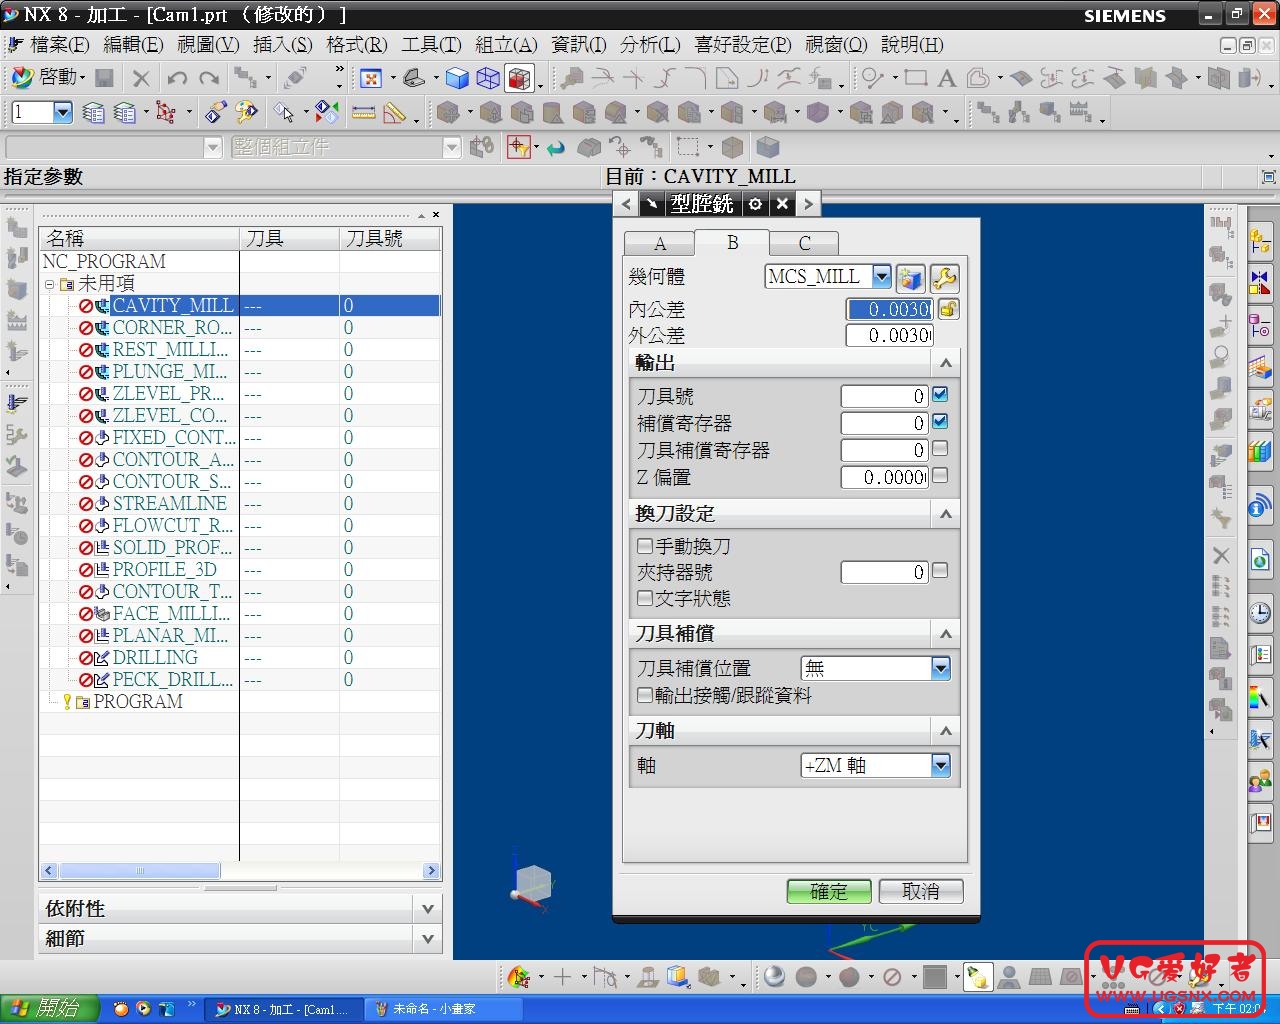Select the PROGRAM node in tree

coord(138,701)
